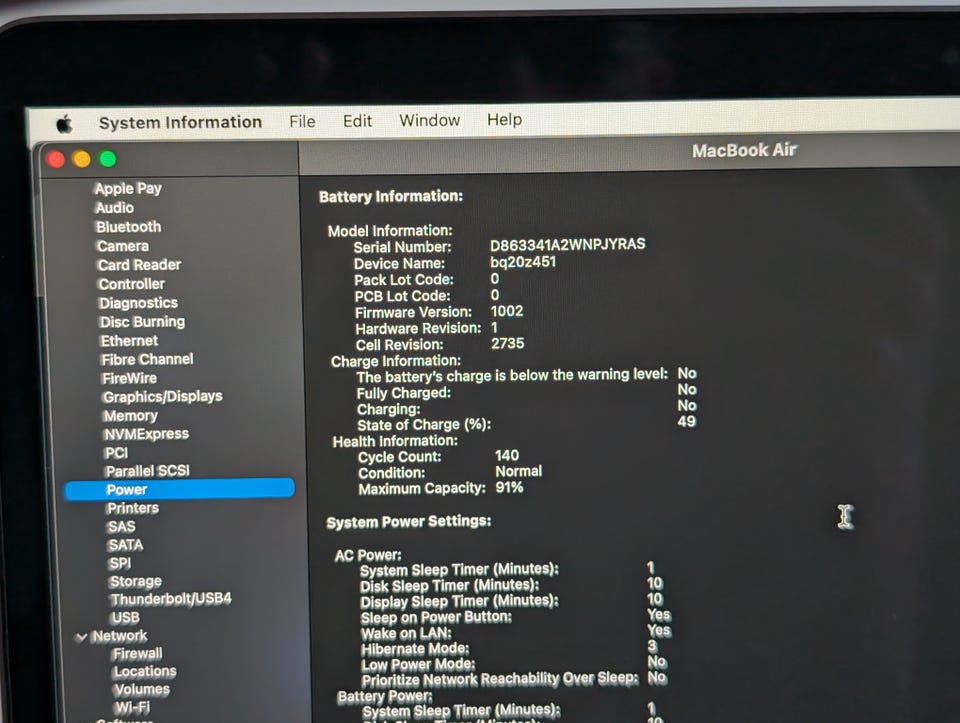Click the MacBook Air window title
Viewport: 960px width, 723px height.
744,151
